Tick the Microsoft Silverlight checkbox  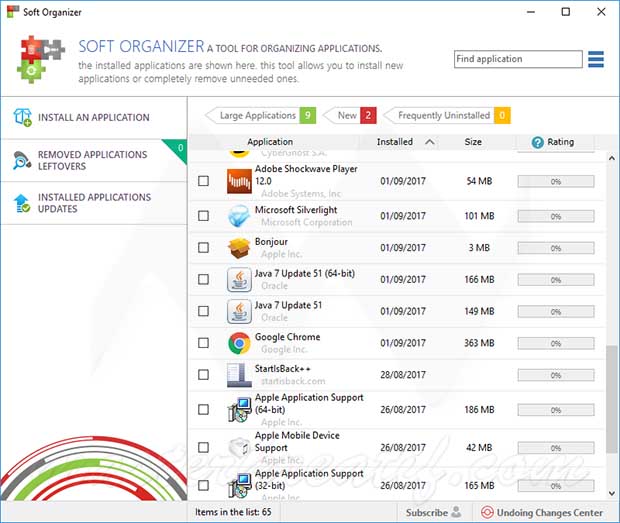203,216
